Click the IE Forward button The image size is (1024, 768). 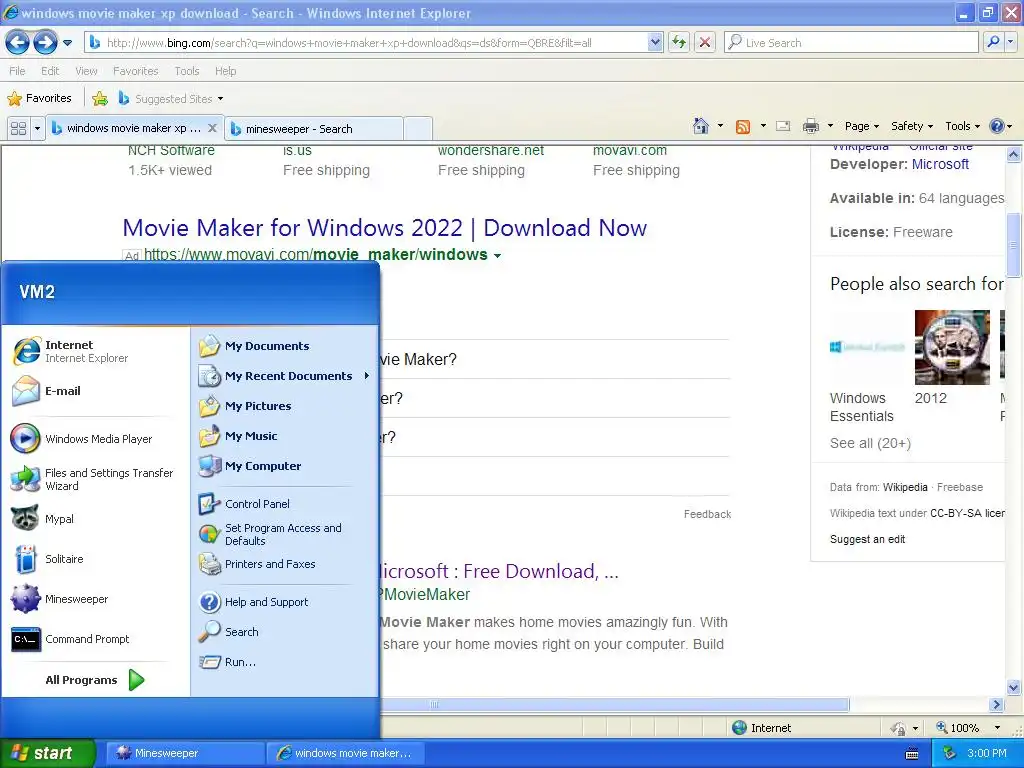click(44, 43)
